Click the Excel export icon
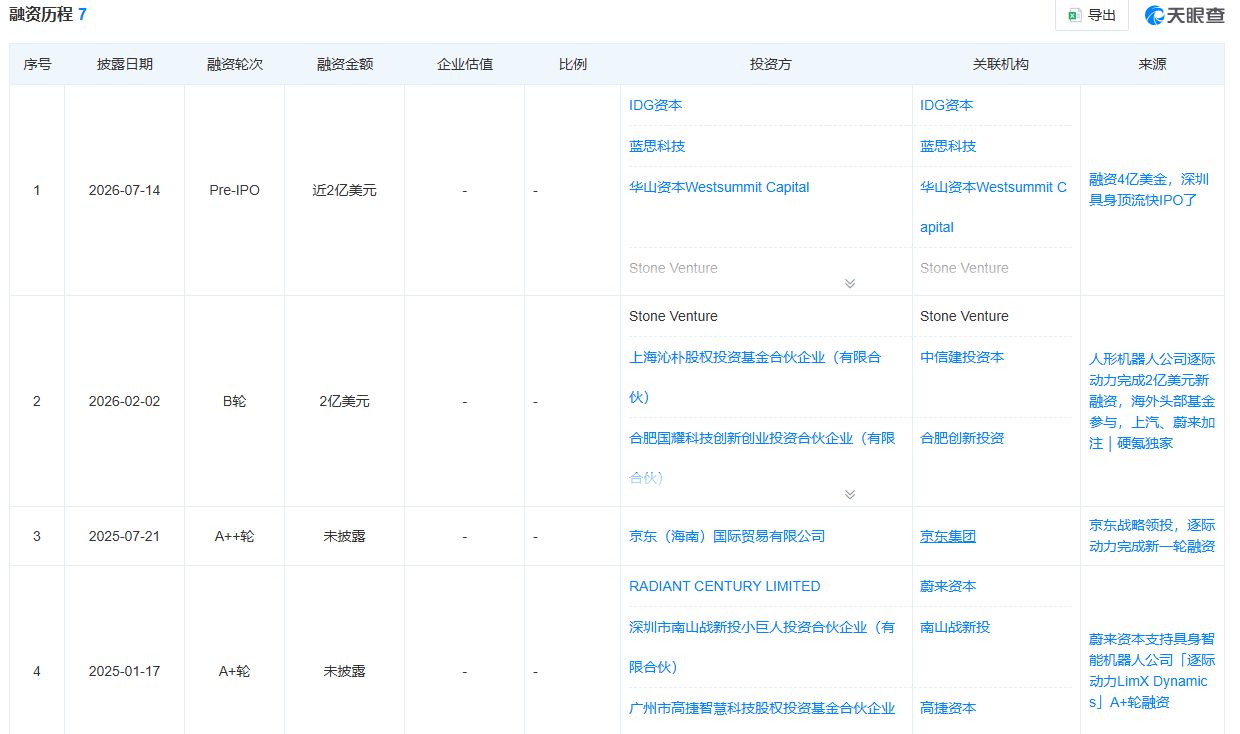 1075,15
